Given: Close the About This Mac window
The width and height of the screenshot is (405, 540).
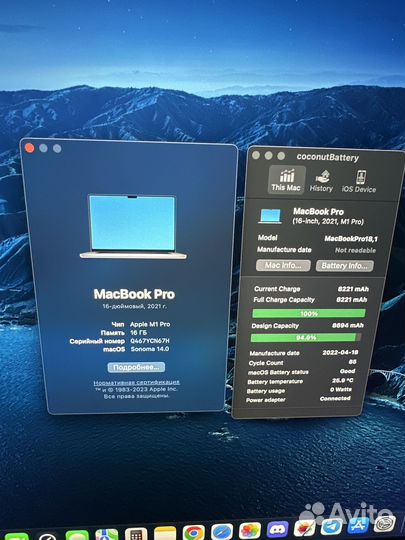Looking at the screenshot, I should [30, 148].
